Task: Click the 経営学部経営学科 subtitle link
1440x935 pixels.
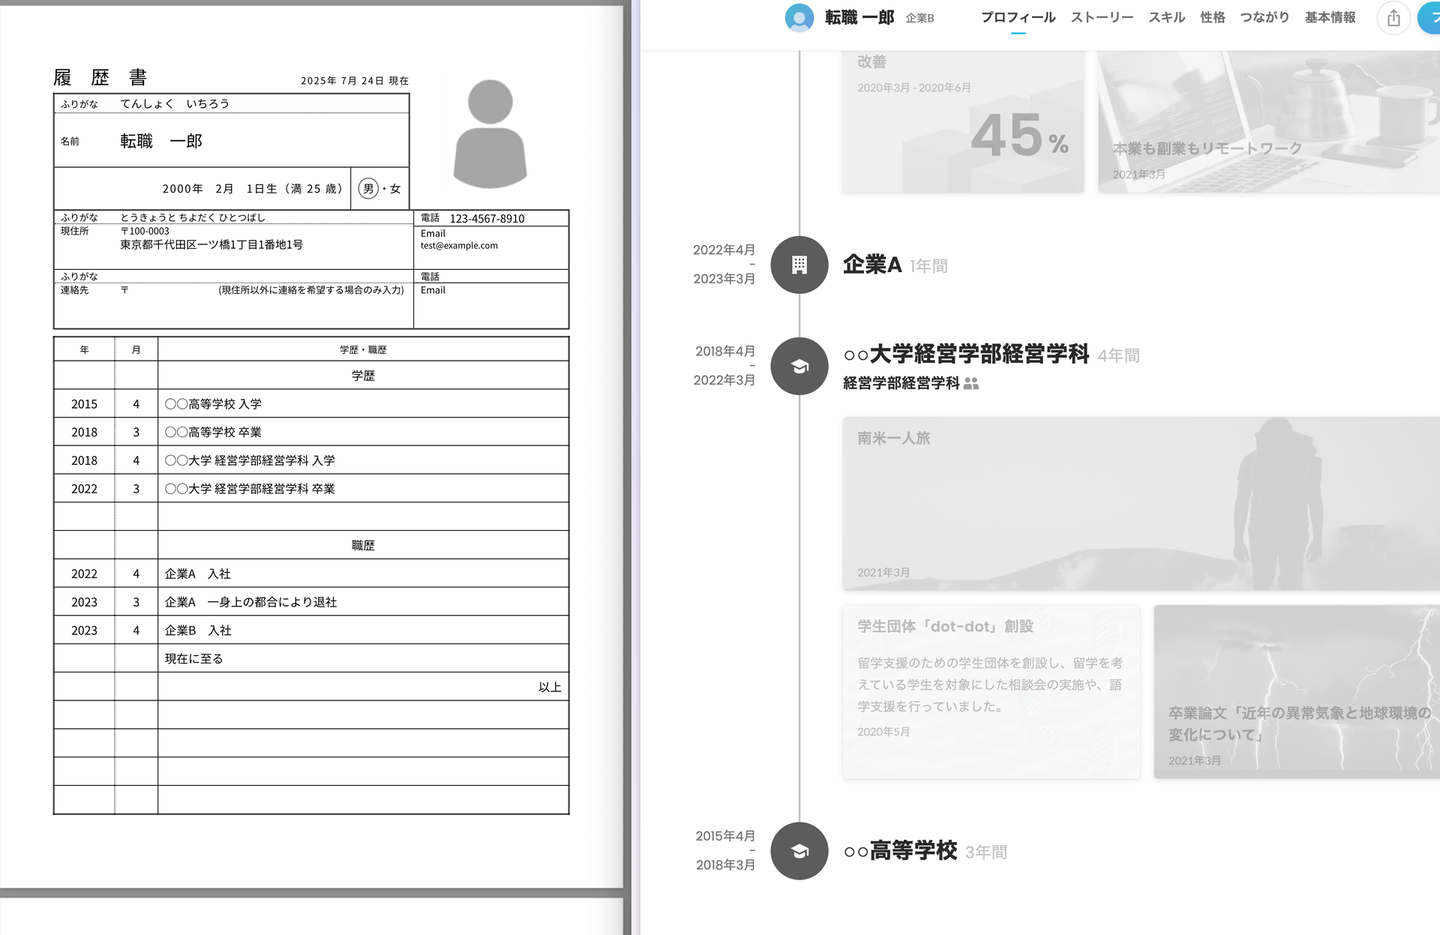Action: click(x=901, y=383)
